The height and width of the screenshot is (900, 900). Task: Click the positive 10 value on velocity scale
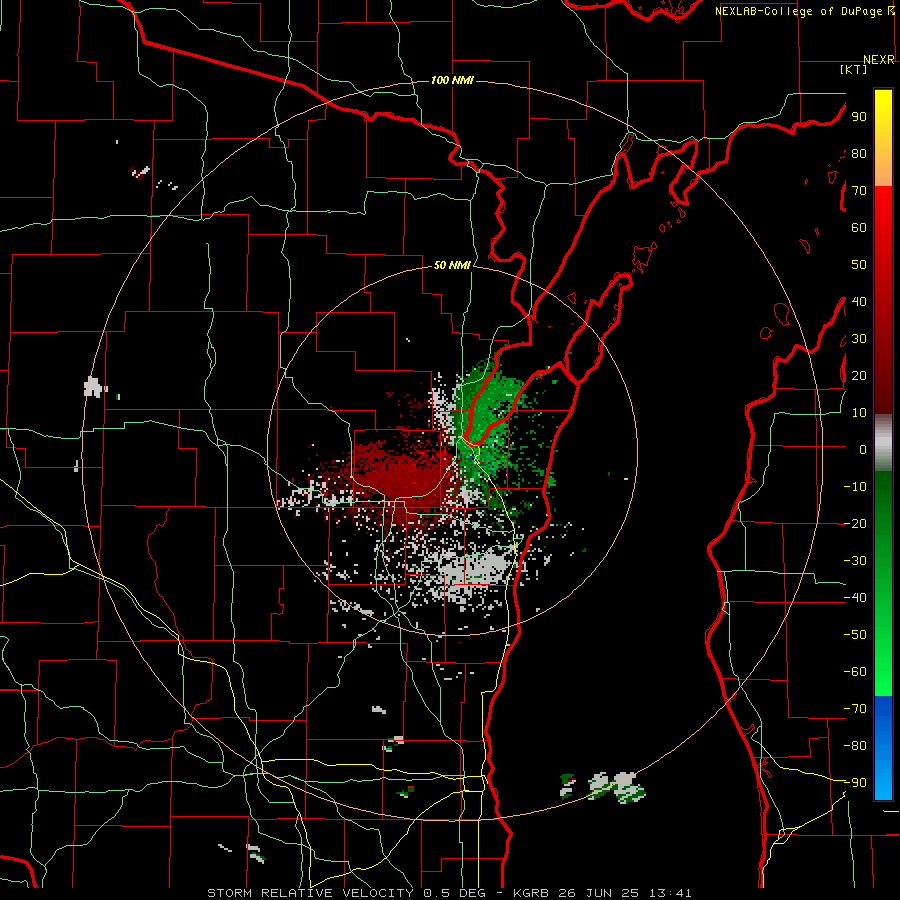point(859,413)
